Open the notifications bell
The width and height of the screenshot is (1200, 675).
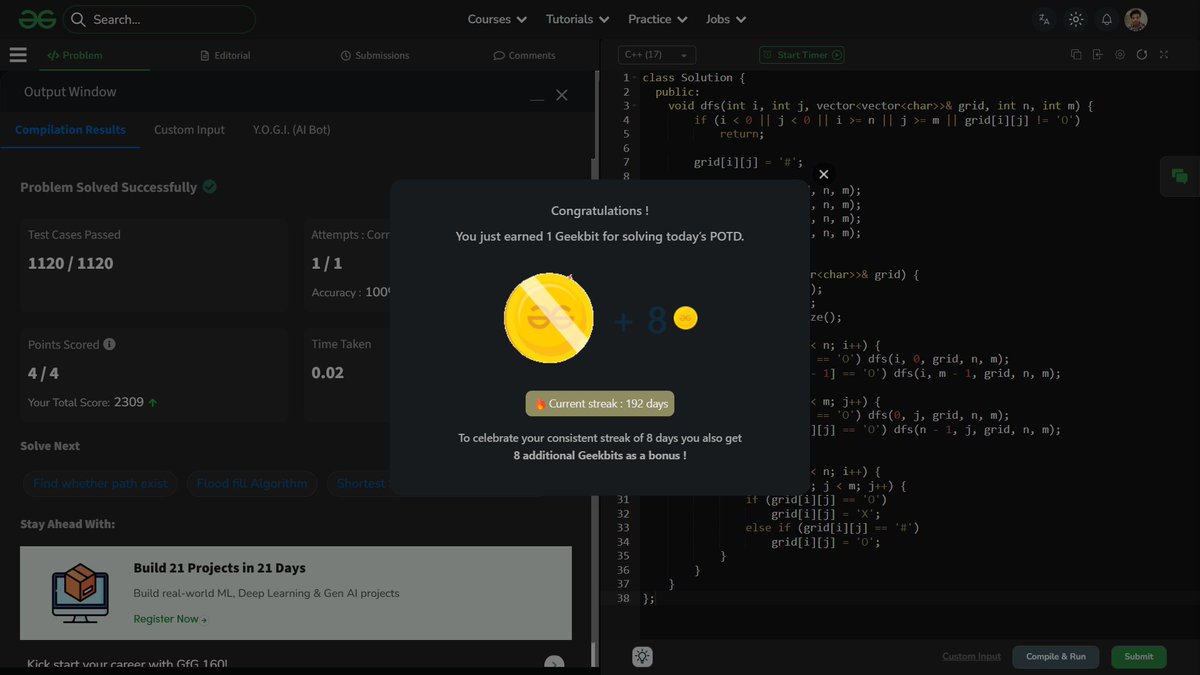pos(1106,19)
